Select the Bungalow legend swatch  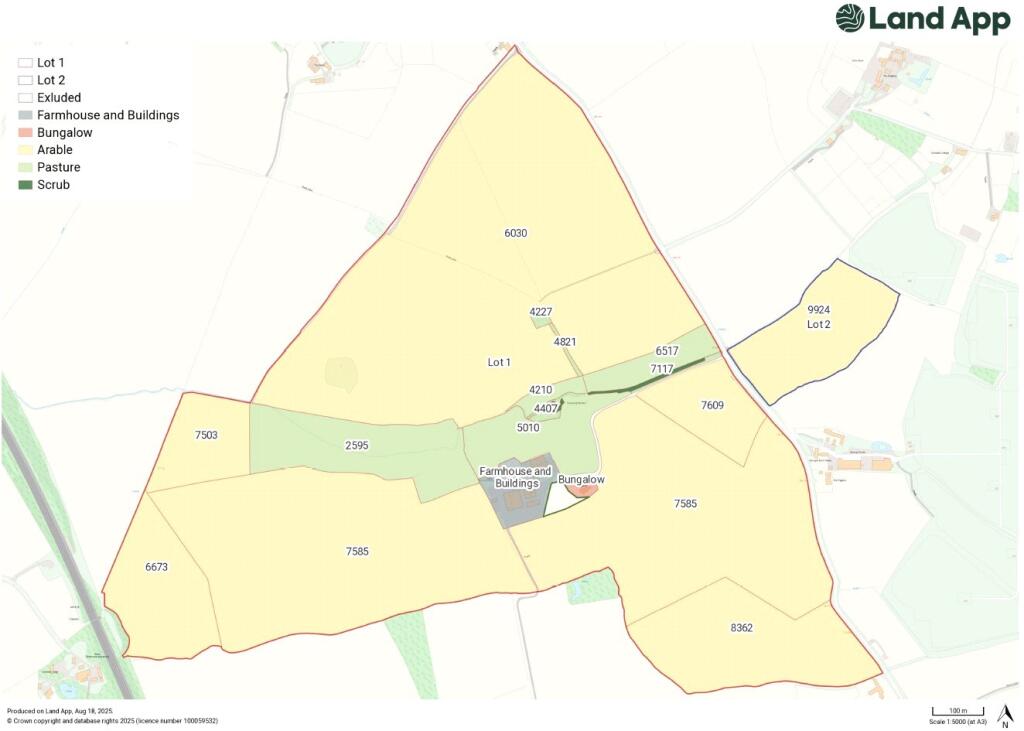pos(25,133)
